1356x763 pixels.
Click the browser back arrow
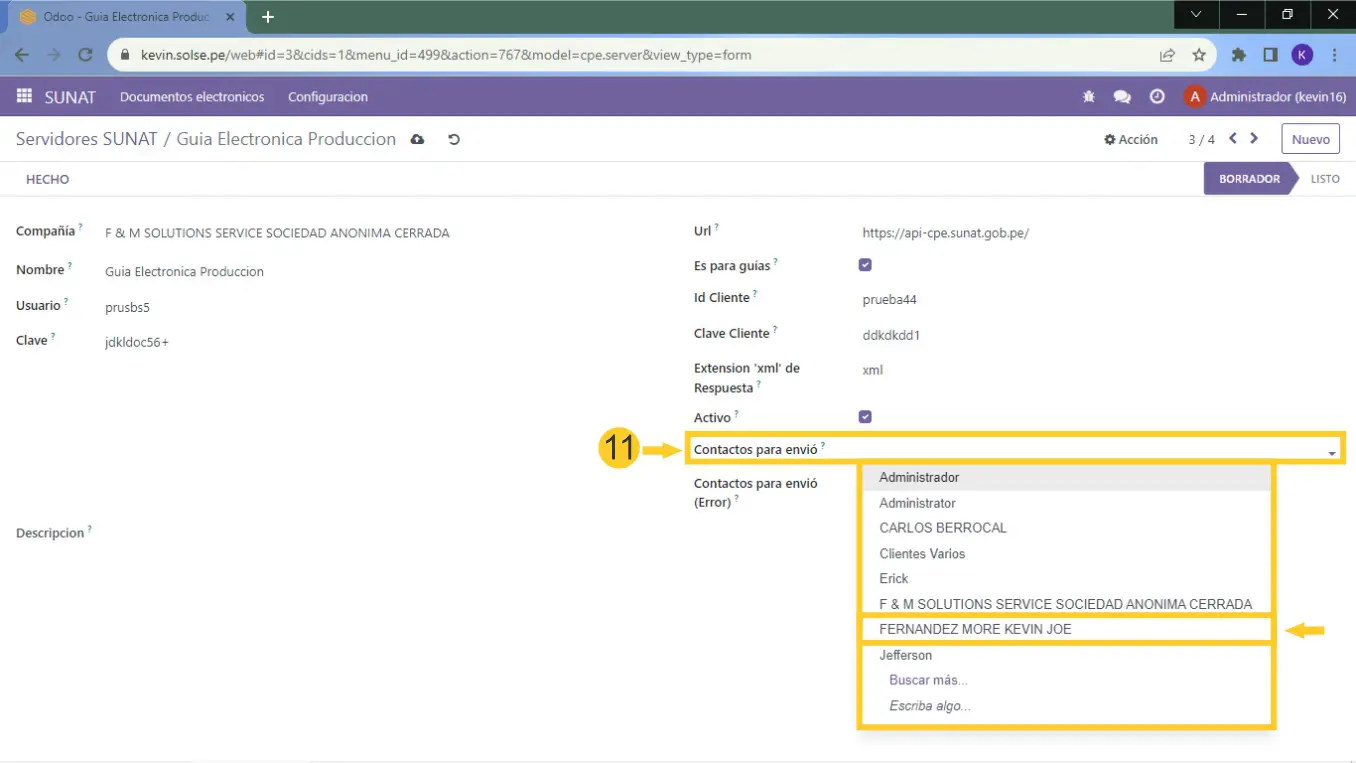(22, 55)
